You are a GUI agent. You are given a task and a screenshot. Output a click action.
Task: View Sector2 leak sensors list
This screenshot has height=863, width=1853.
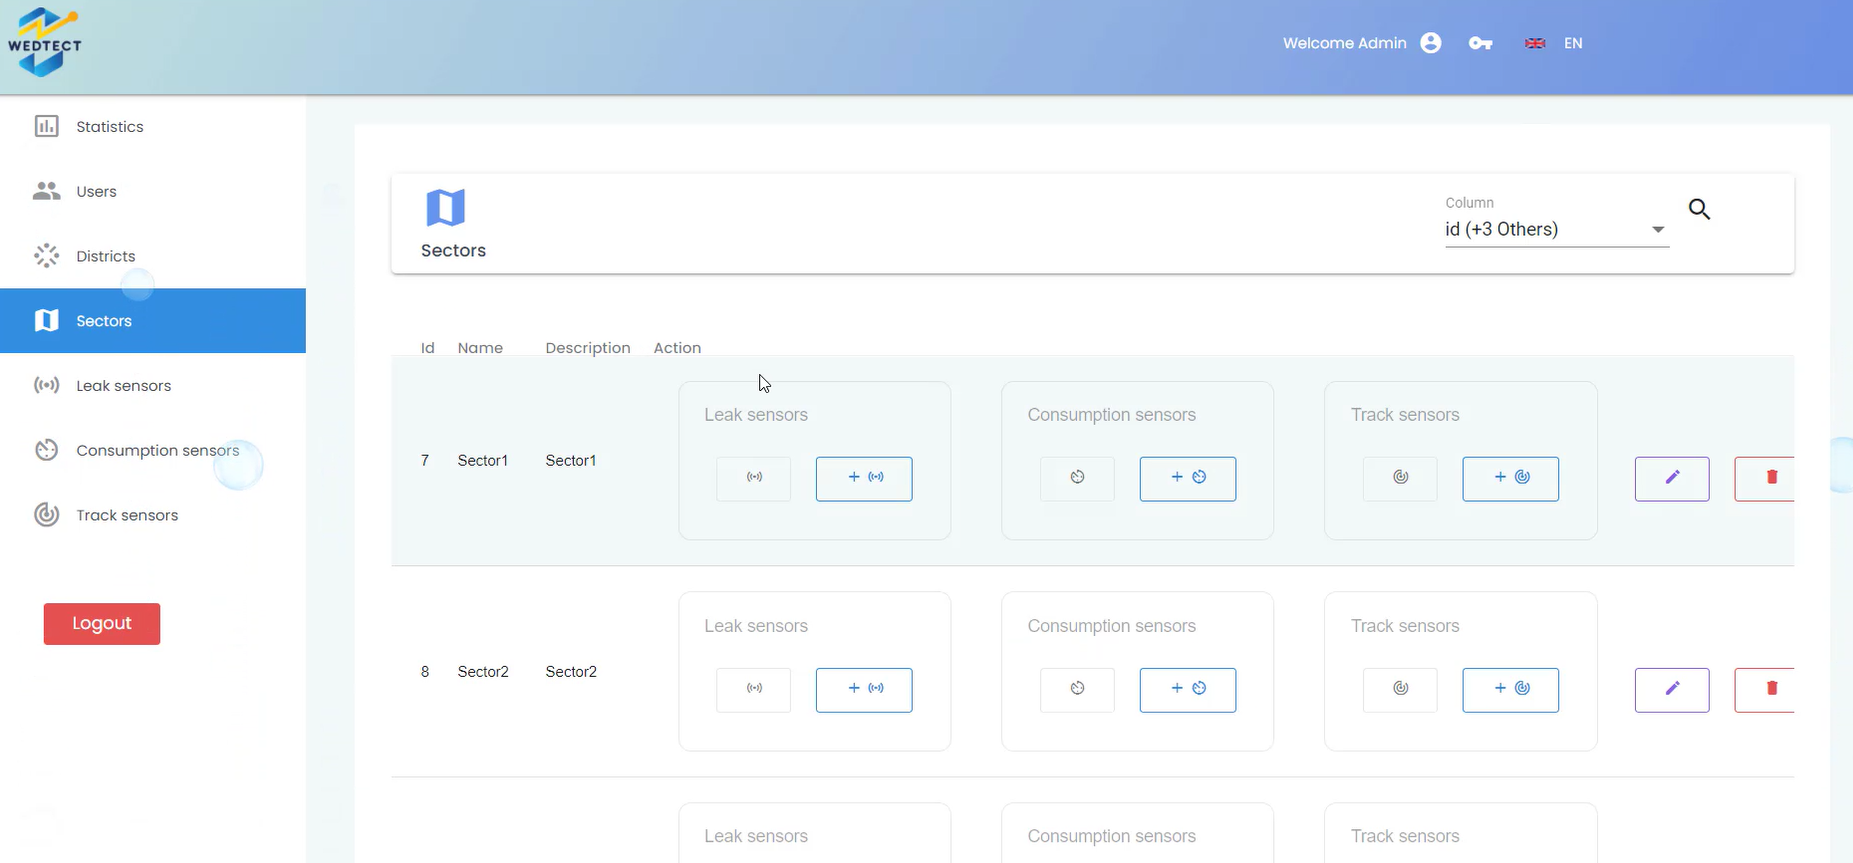pyautogui.click(x=753, y=689)
